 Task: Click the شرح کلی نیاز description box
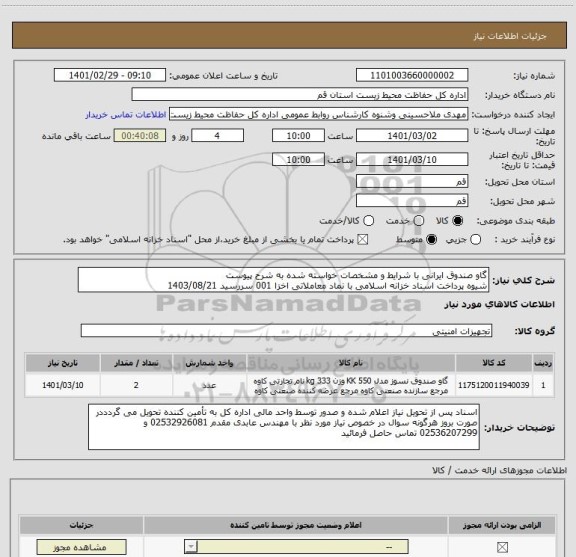(284, 280)
